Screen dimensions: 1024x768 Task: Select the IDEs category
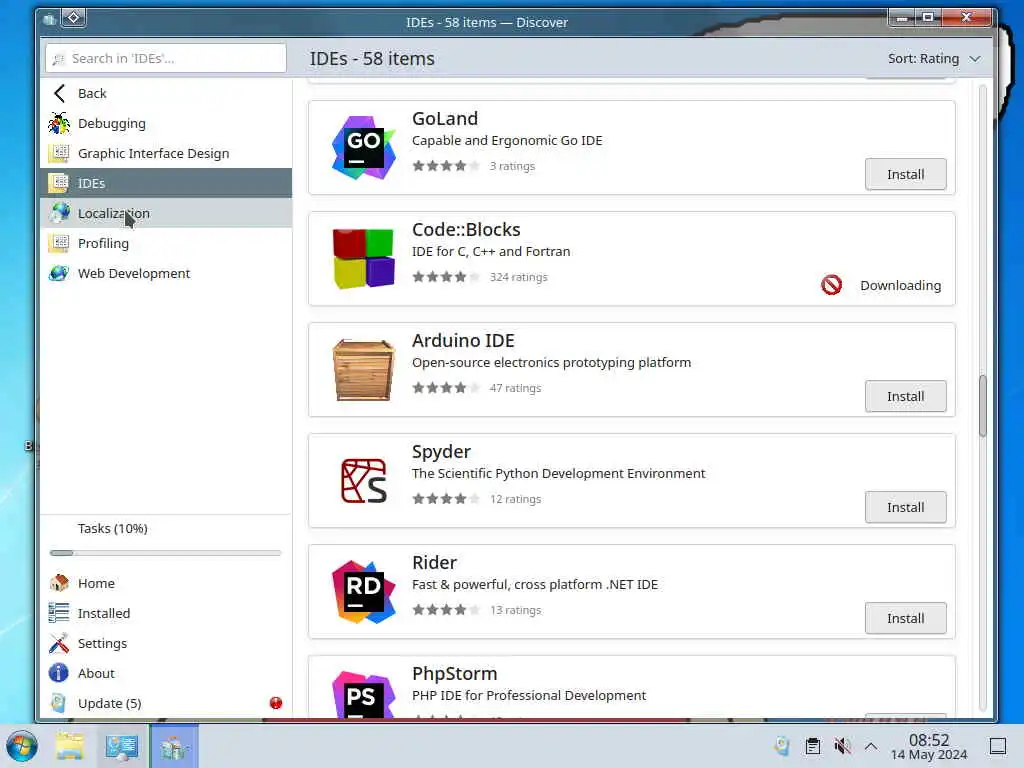166,183
